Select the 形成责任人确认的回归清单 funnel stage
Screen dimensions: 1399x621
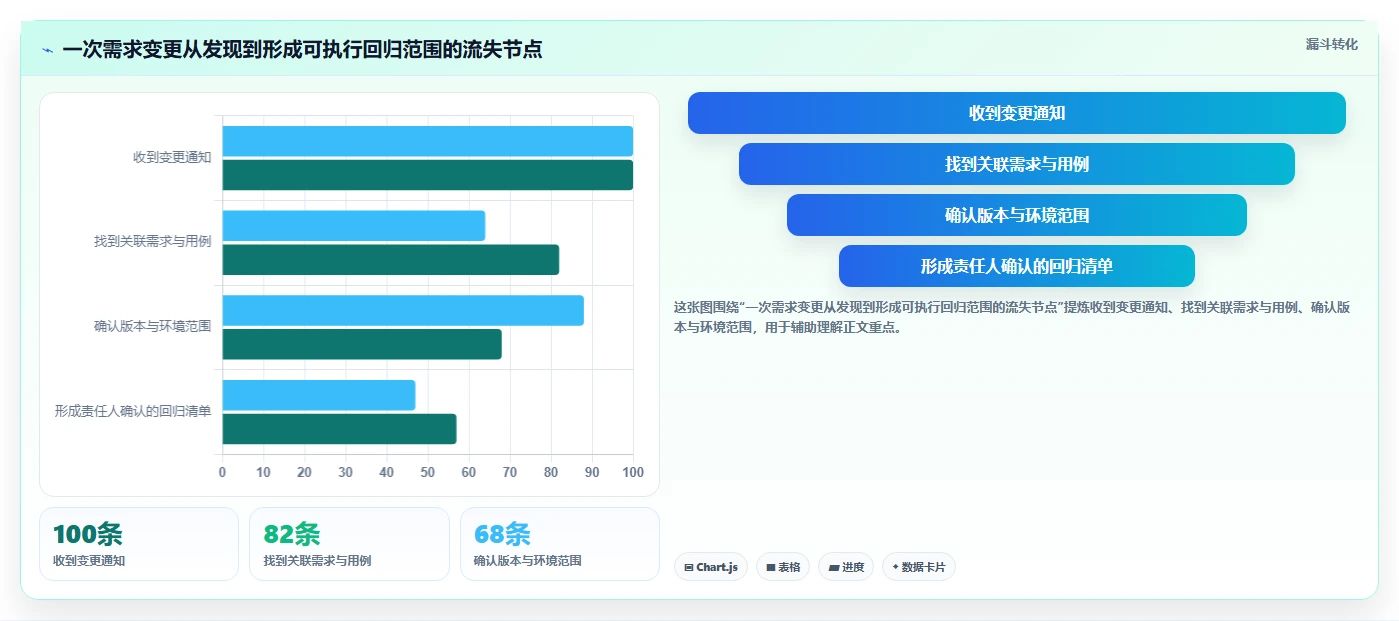1016,266
